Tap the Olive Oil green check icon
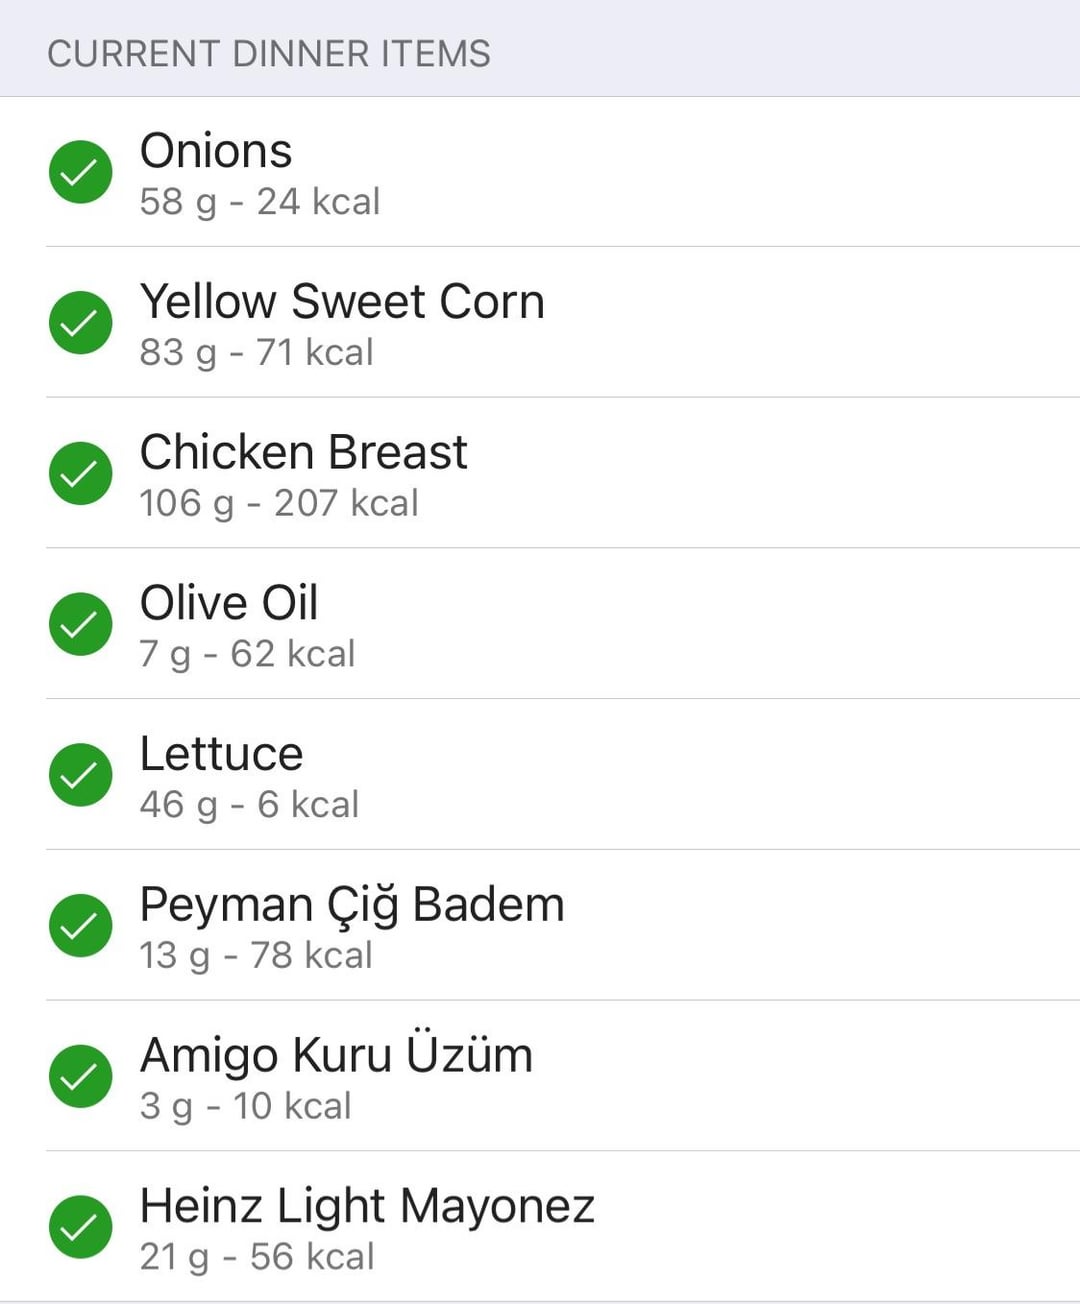 [80, 624]
